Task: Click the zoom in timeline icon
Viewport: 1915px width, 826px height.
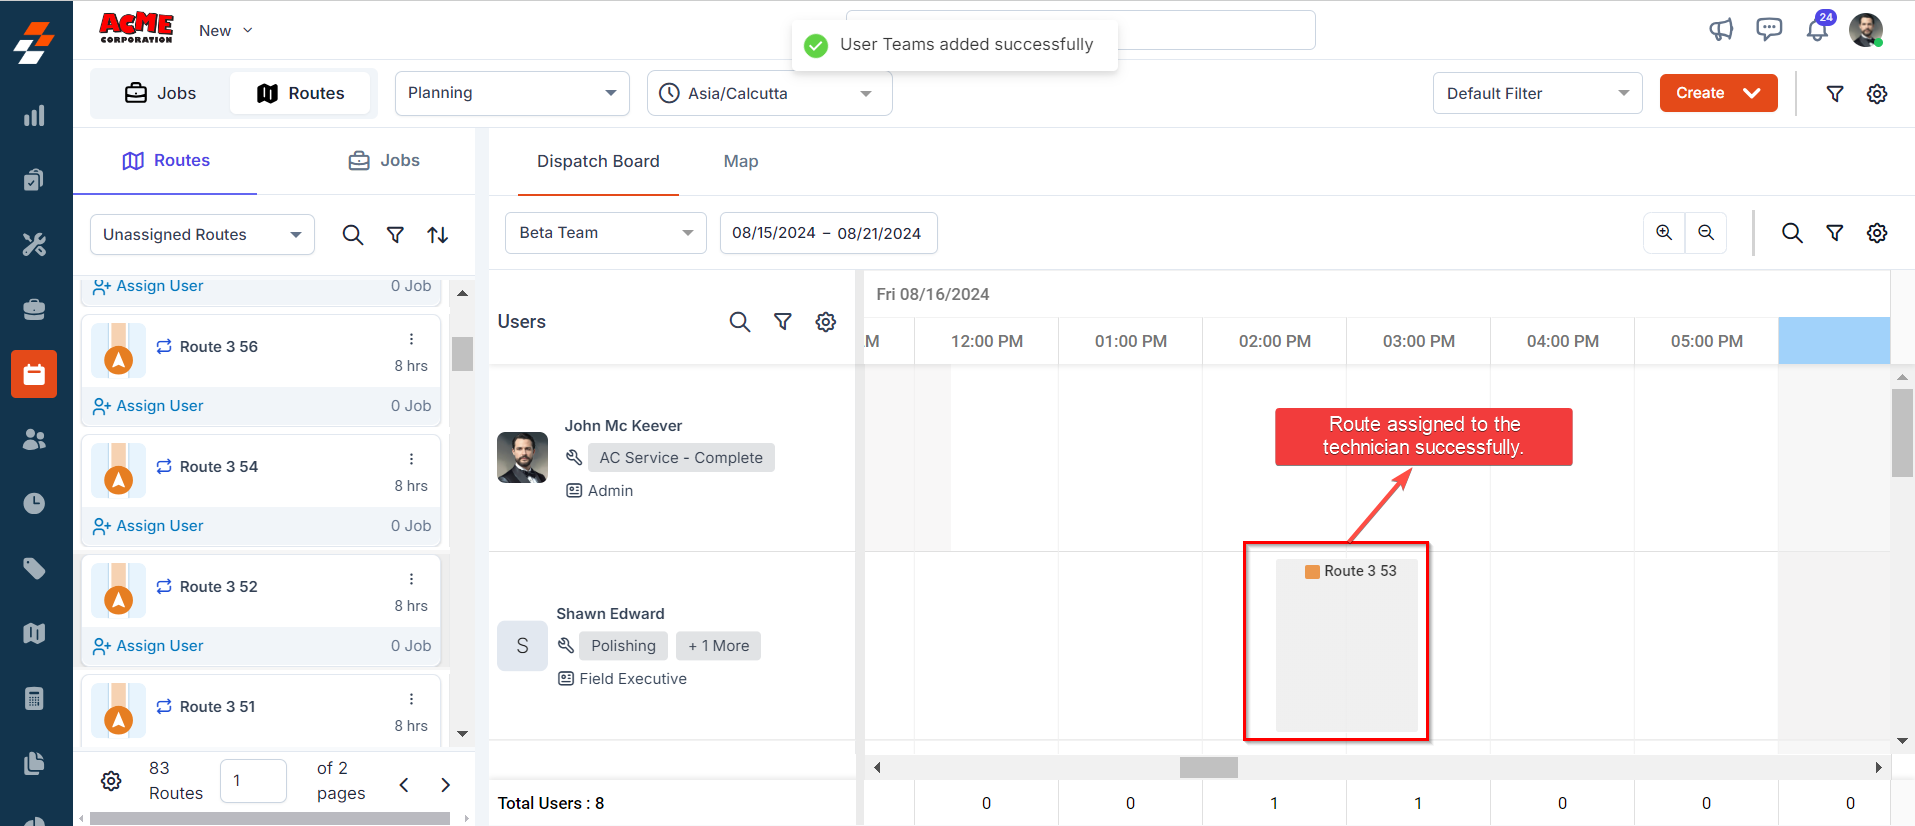Action: pos(1664,233)
